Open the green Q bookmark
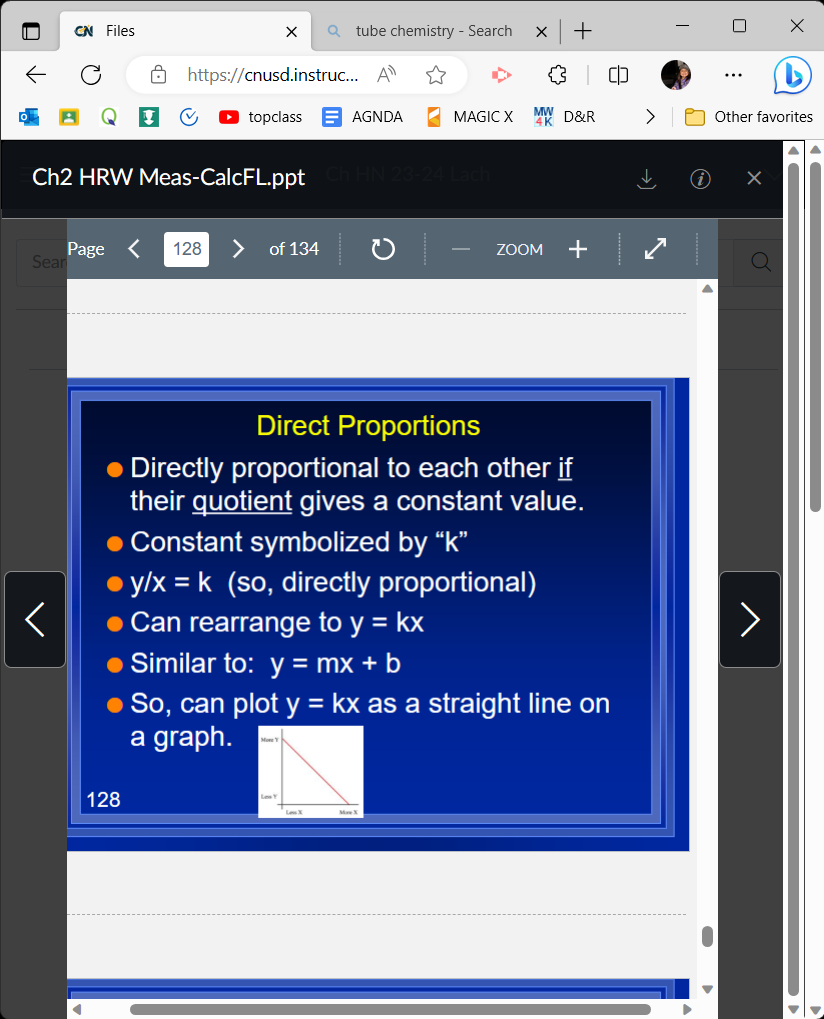This screenshot has width=824, height=1019. pos(109,117)
